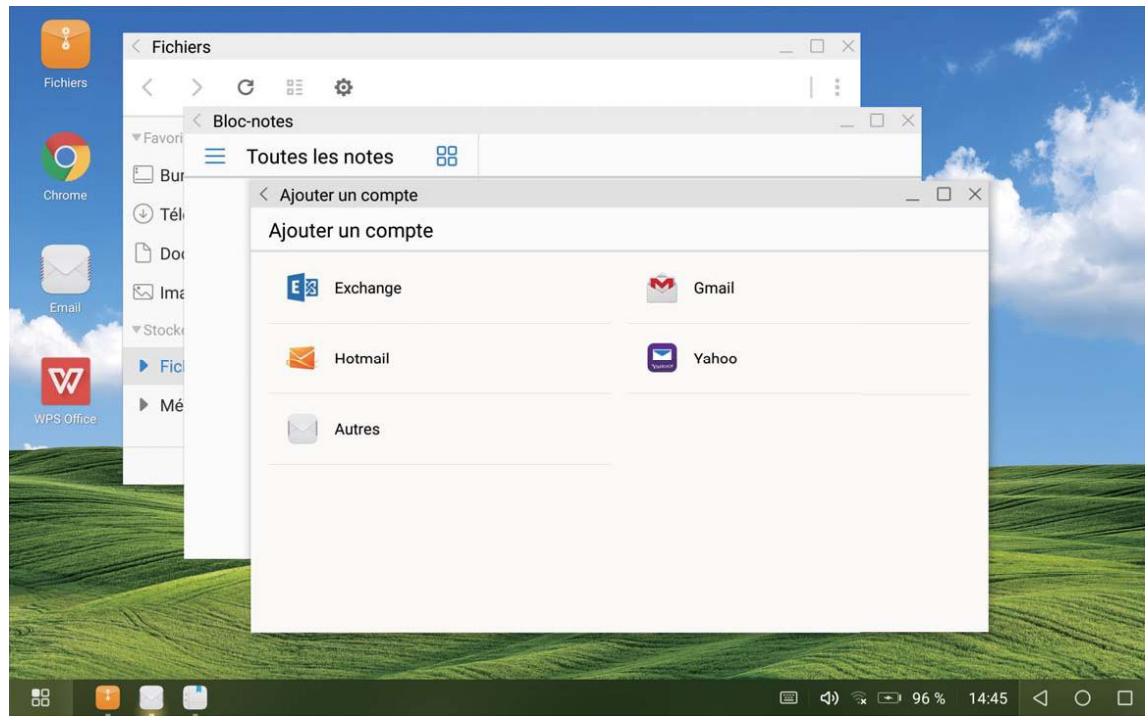The width and height of the screenshot is (1148, 721).
Task: Select Gmail as the account provider
Action: 714,288
